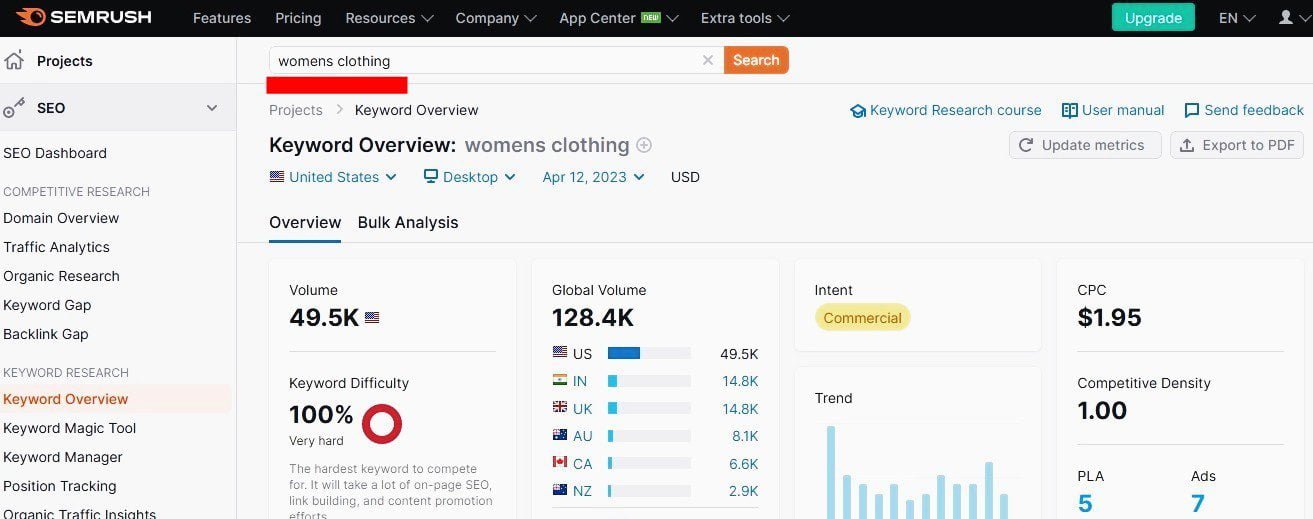Click the orange Search button
The height and width of the screenshot is (519, 1313).
[x=756, y=60]
